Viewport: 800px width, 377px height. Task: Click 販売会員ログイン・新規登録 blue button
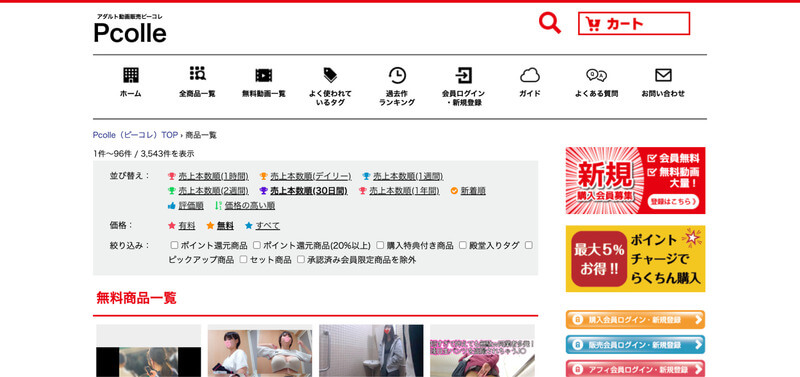[x=635, y=345]
